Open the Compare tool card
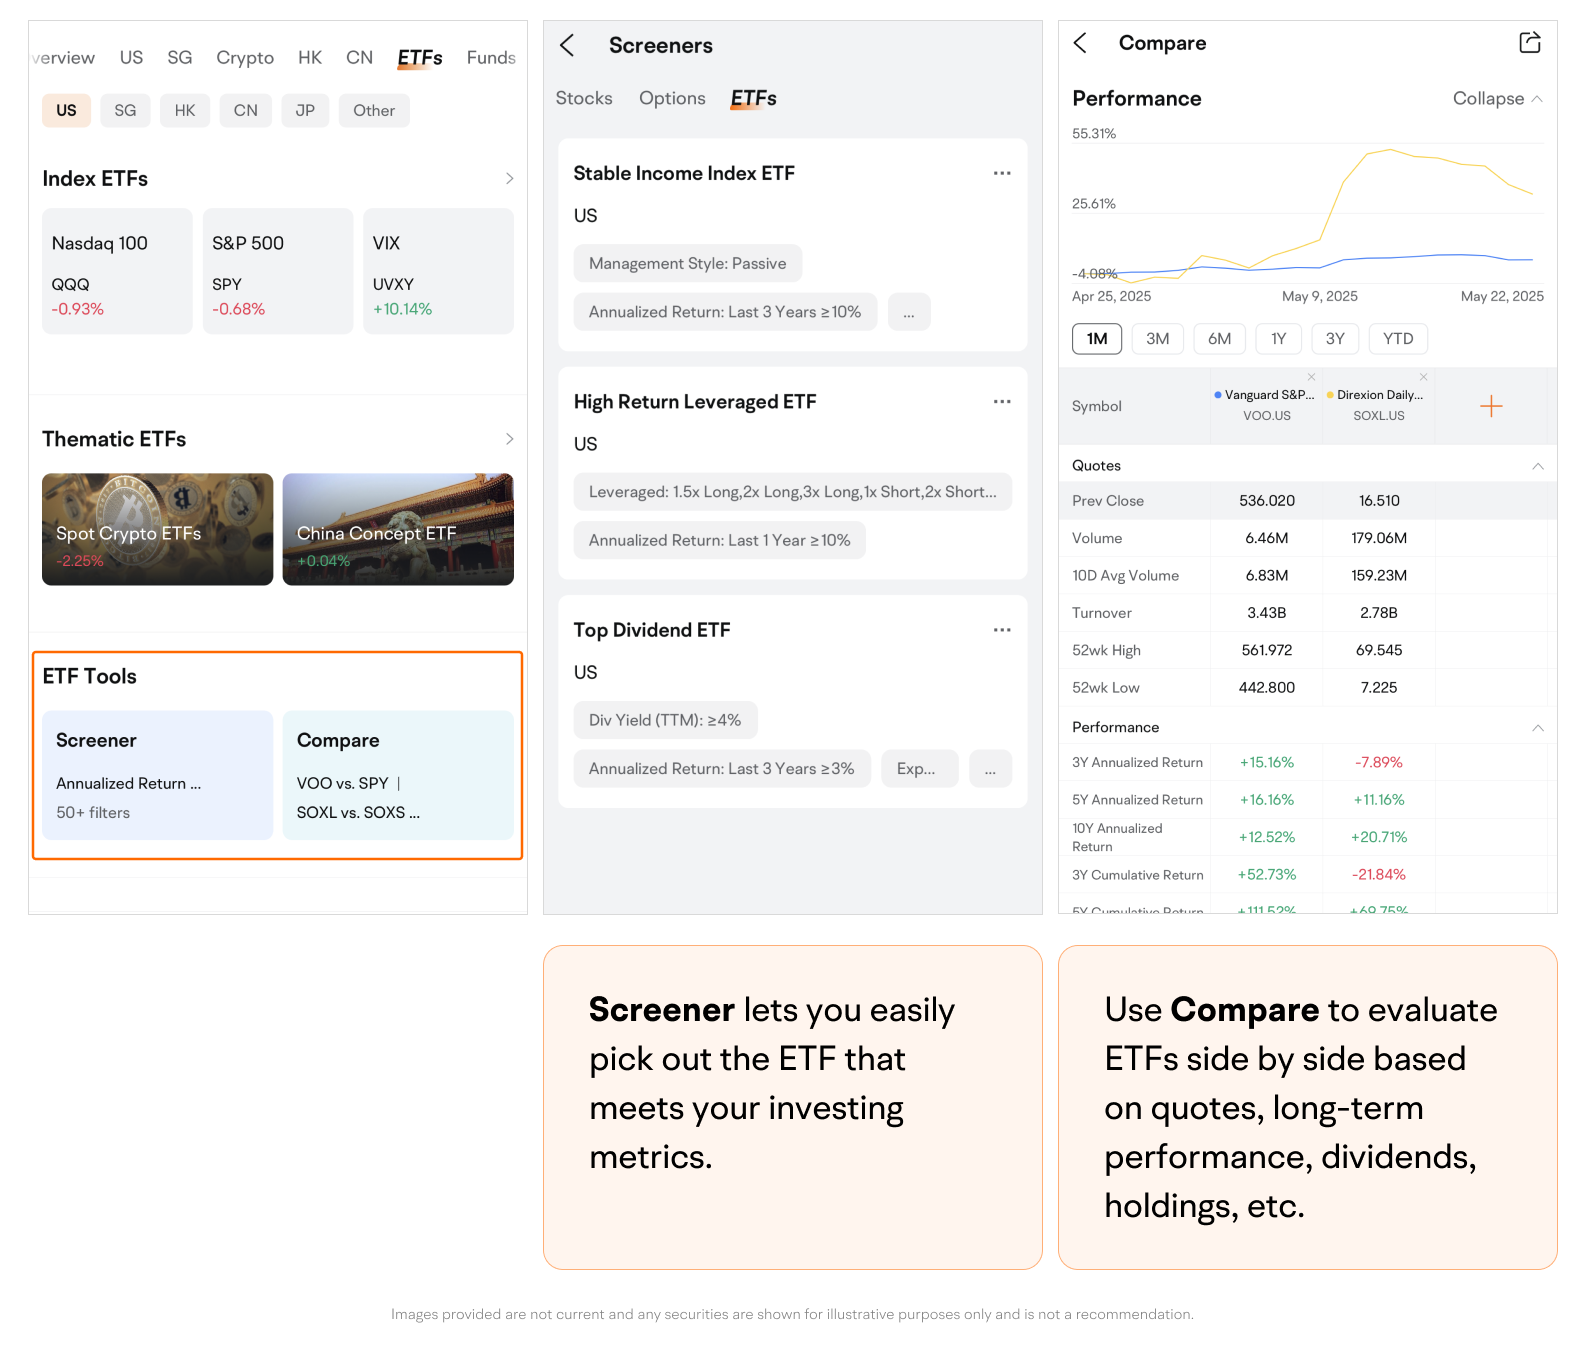 pyautogui.click(x=397, y=775)
